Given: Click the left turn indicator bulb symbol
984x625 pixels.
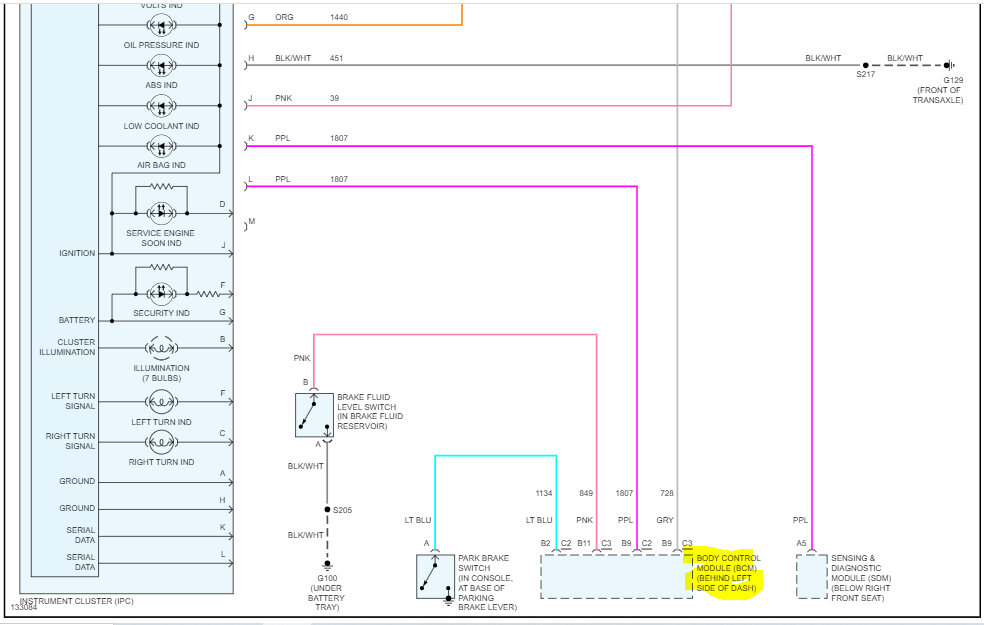Looking at the screenshot, I should pyautogui.click(x=161, y=402).
